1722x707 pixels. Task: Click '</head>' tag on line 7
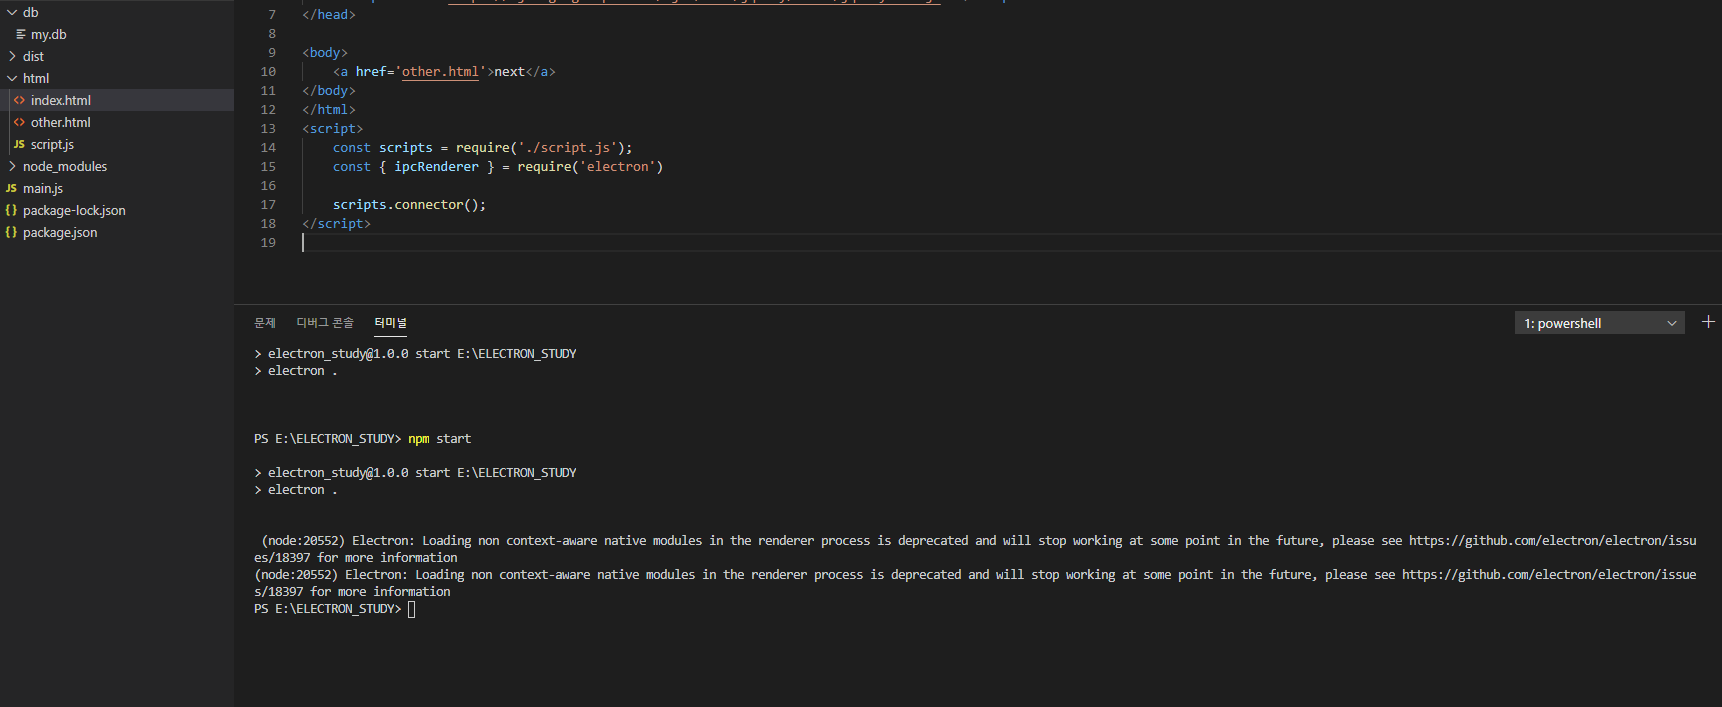[x=329, y=15]
